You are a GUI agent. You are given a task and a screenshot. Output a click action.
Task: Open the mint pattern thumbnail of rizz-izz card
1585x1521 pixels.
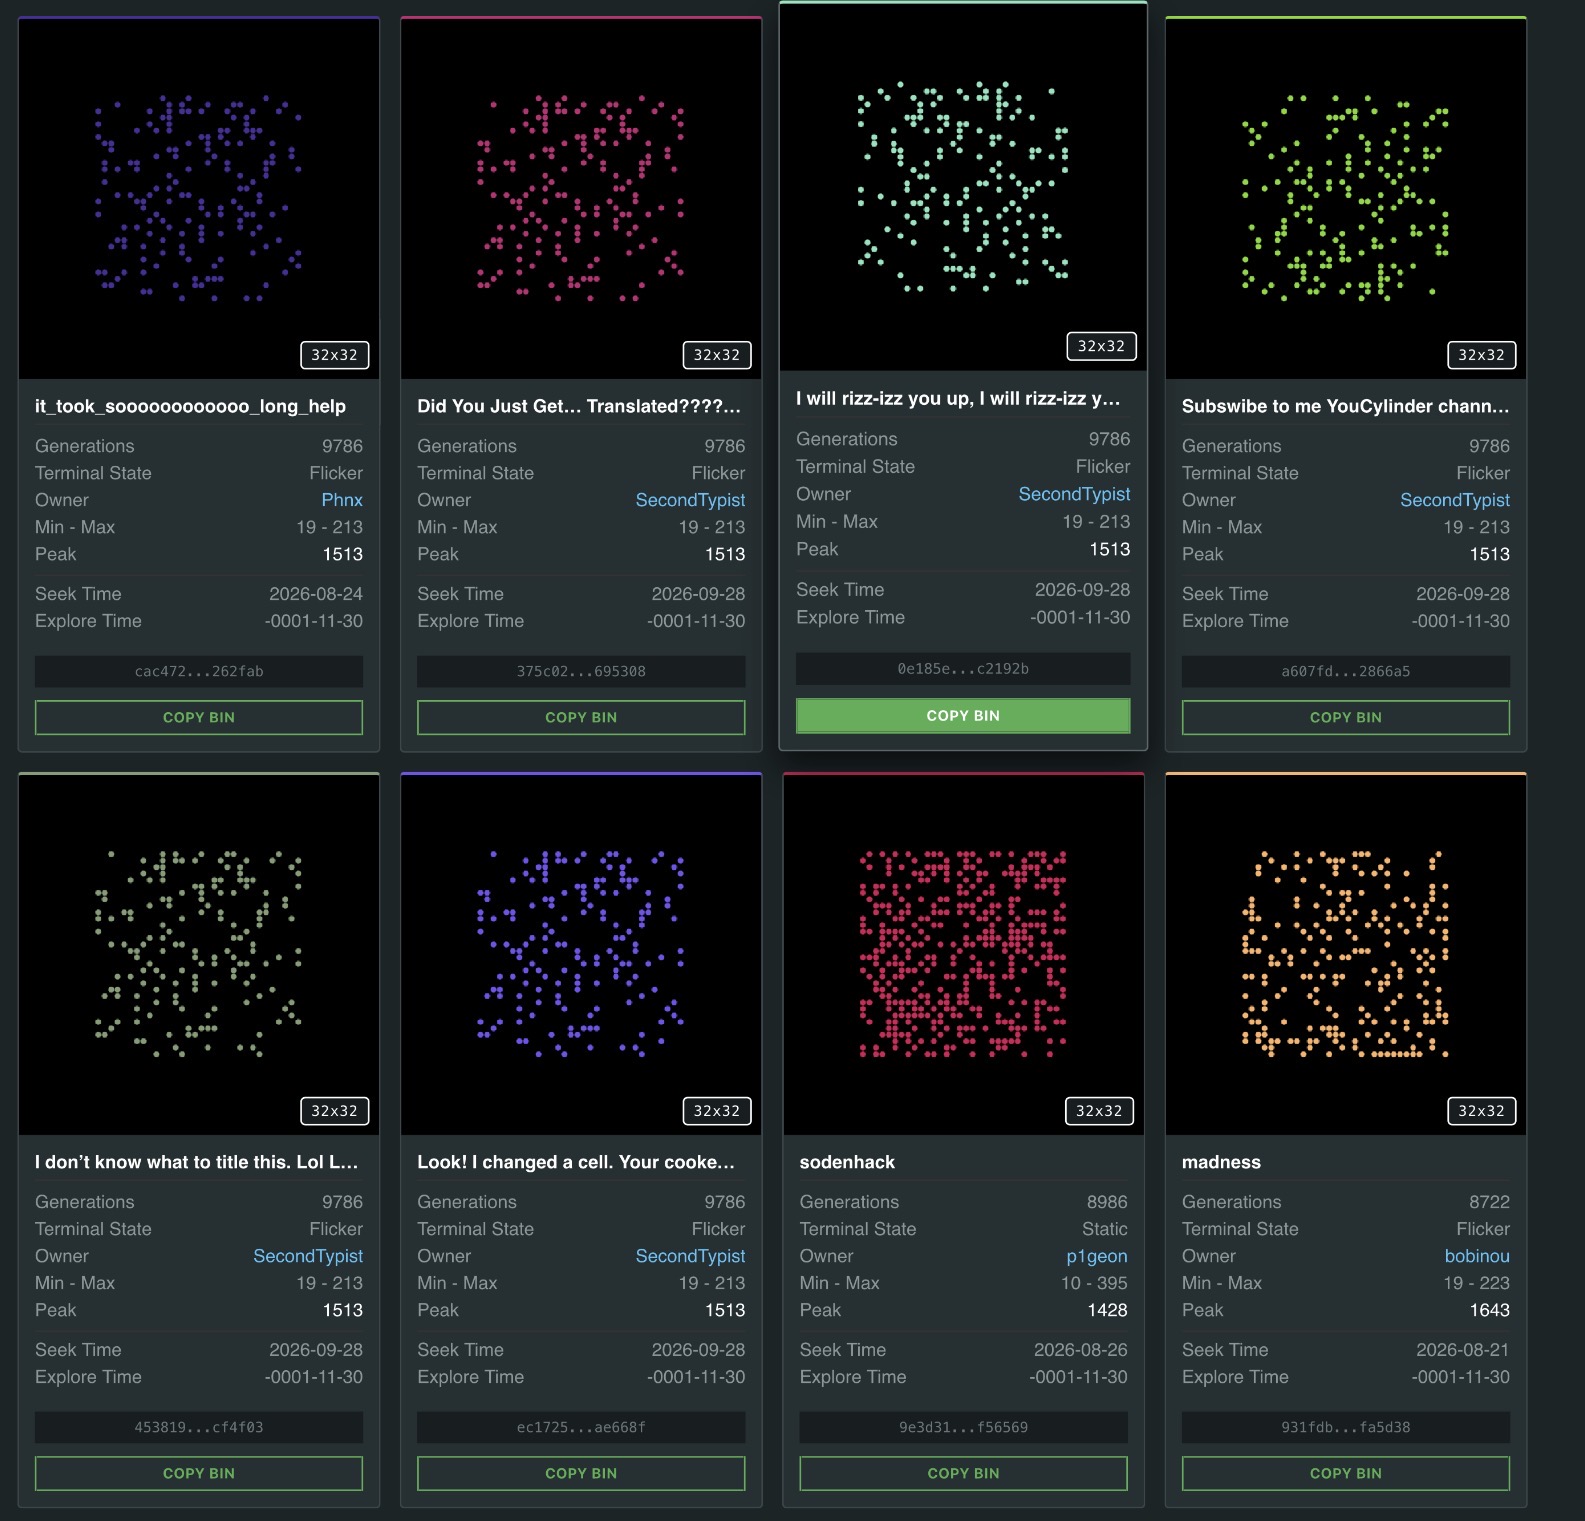coord(963,188)
